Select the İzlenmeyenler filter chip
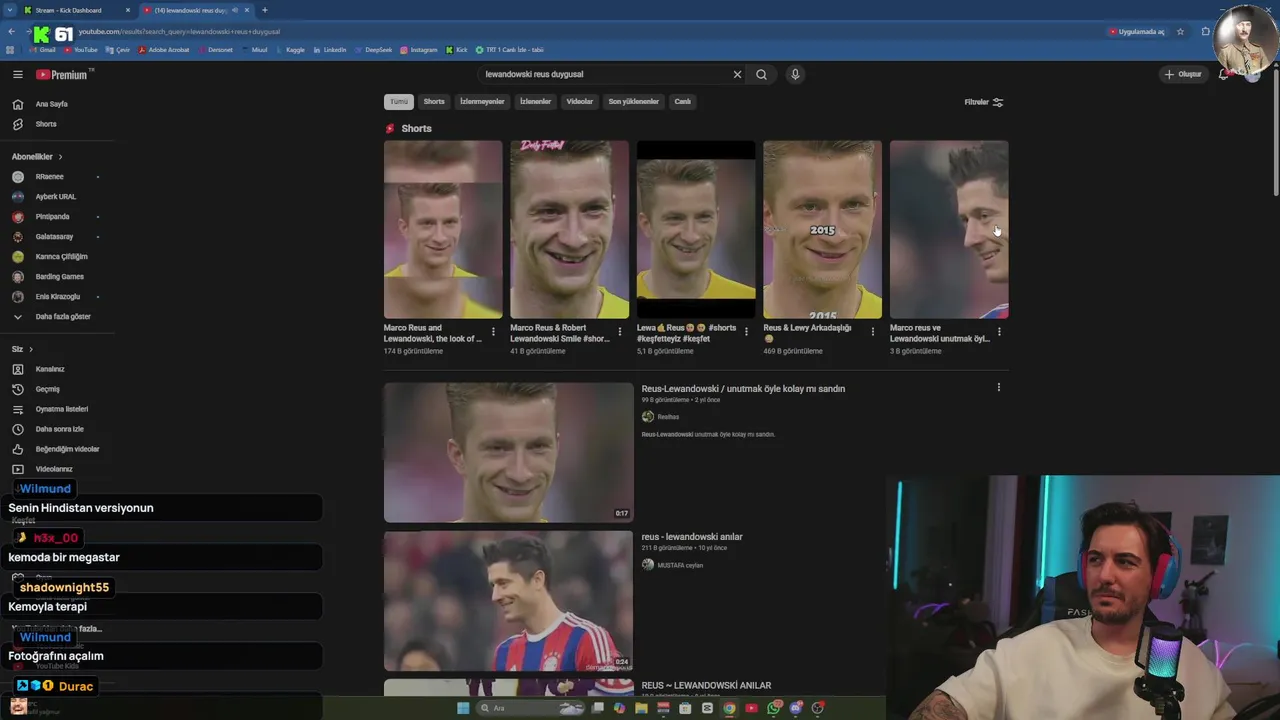 [482, 102]
